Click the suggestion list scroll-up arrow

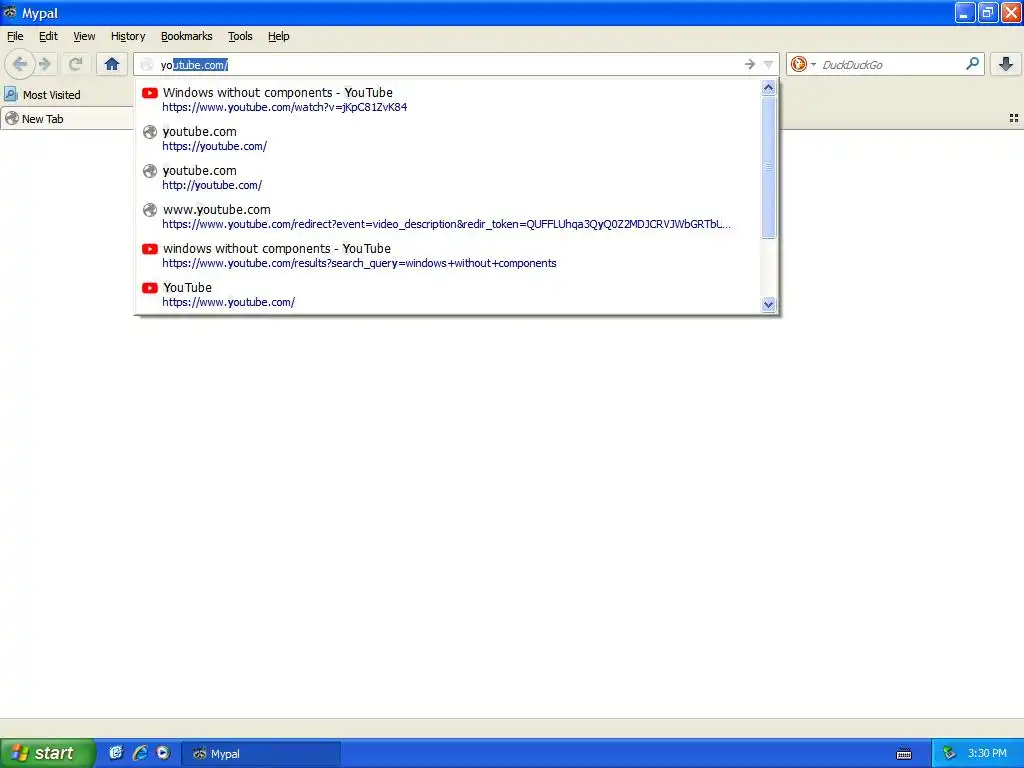[769, 88]
